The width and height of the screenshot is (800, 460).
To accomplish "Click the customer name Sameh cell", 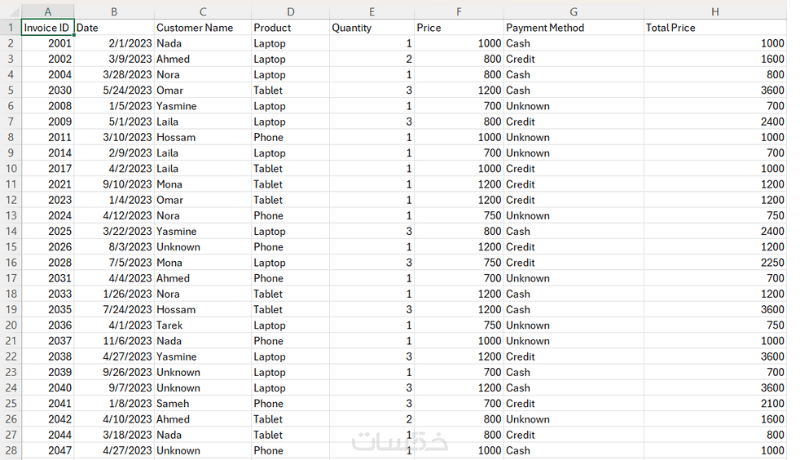I will click(x=201, y=404).
